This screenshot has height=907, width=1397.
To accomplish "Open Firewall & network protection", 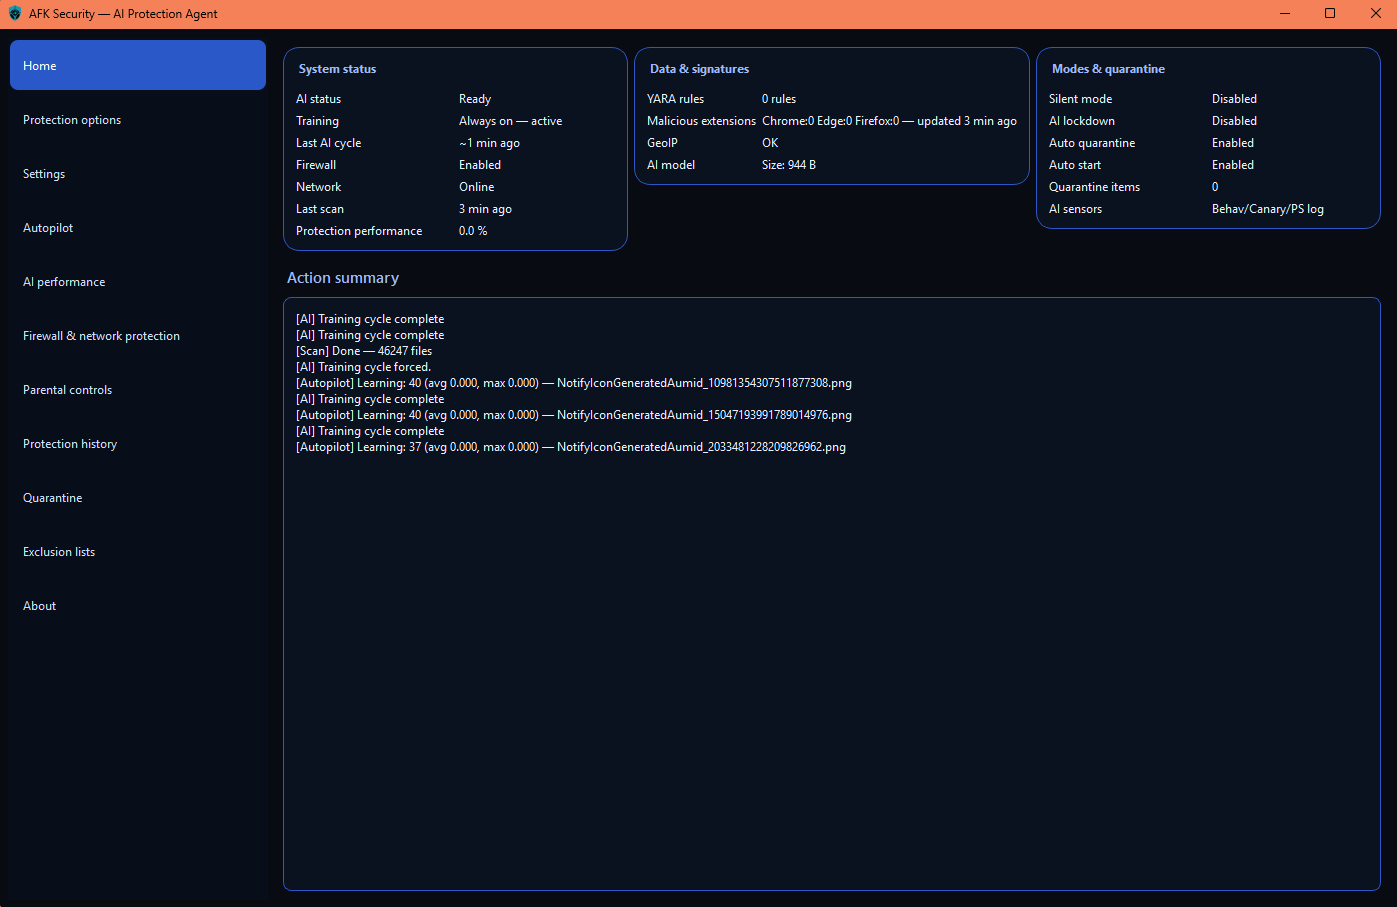I will (x=101, y=336).
